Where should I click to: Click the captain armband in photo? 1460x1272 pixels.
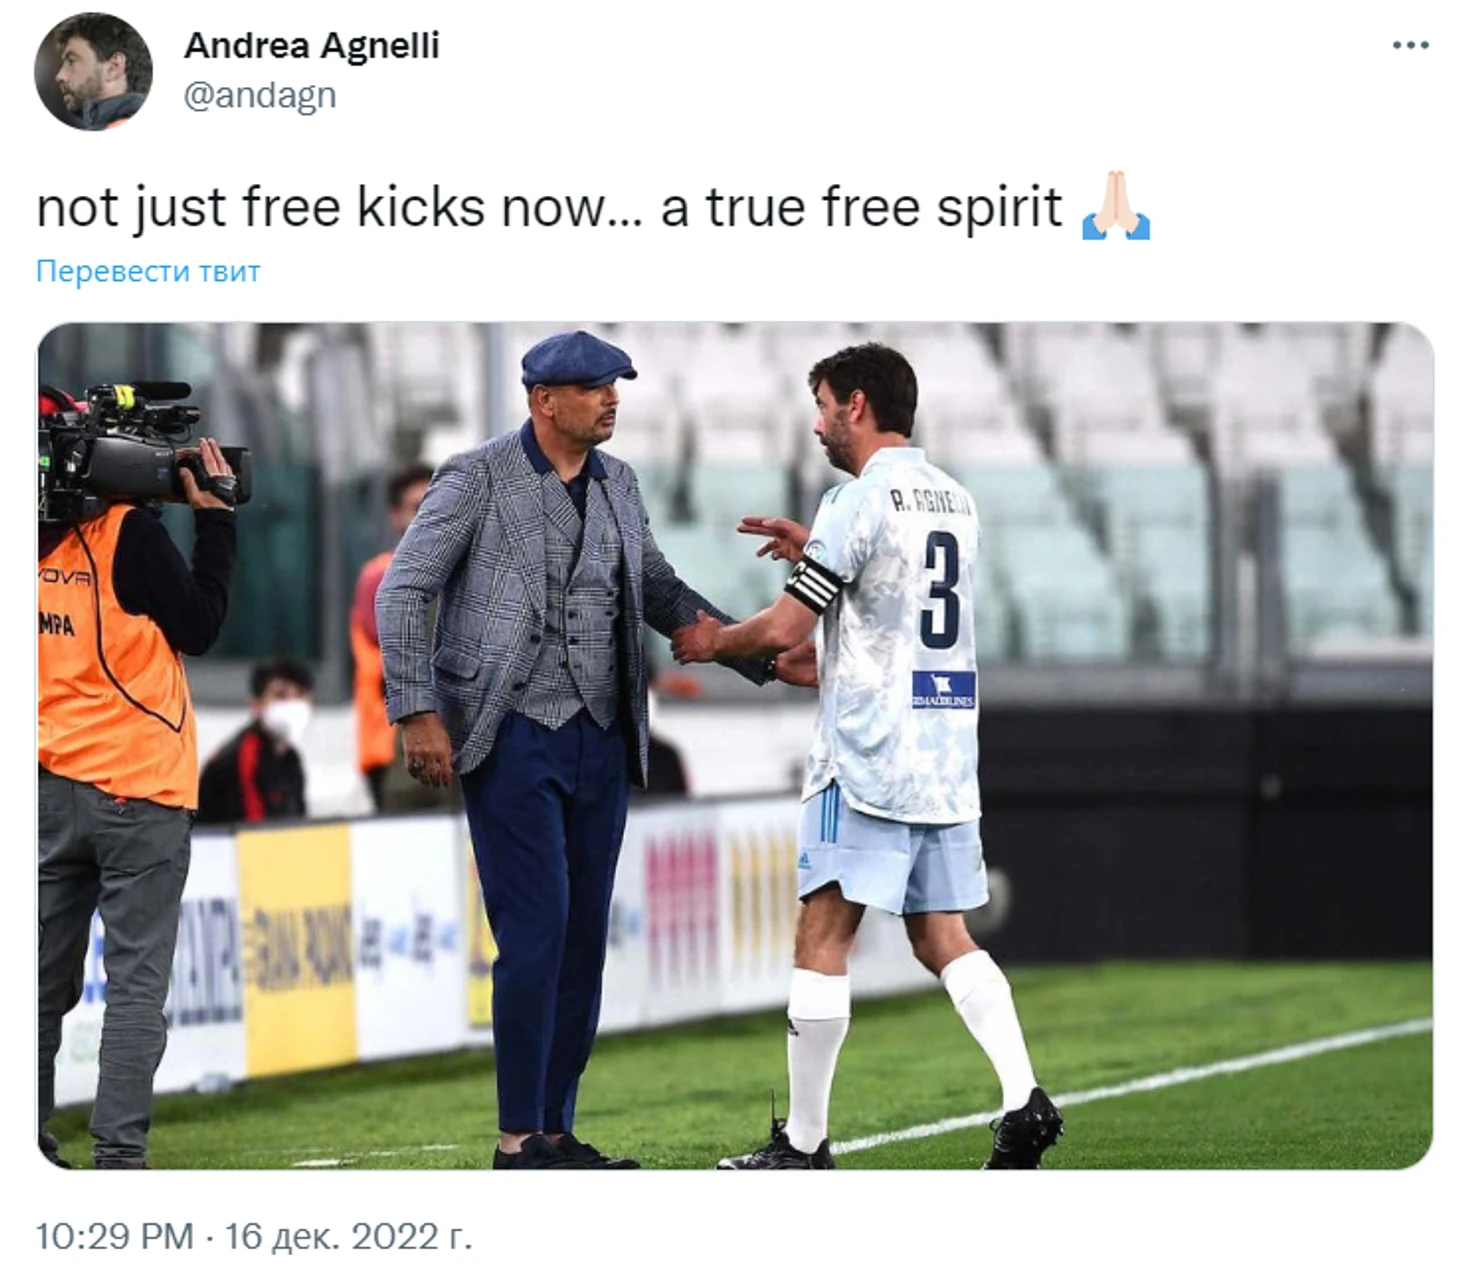pos(813,583)
